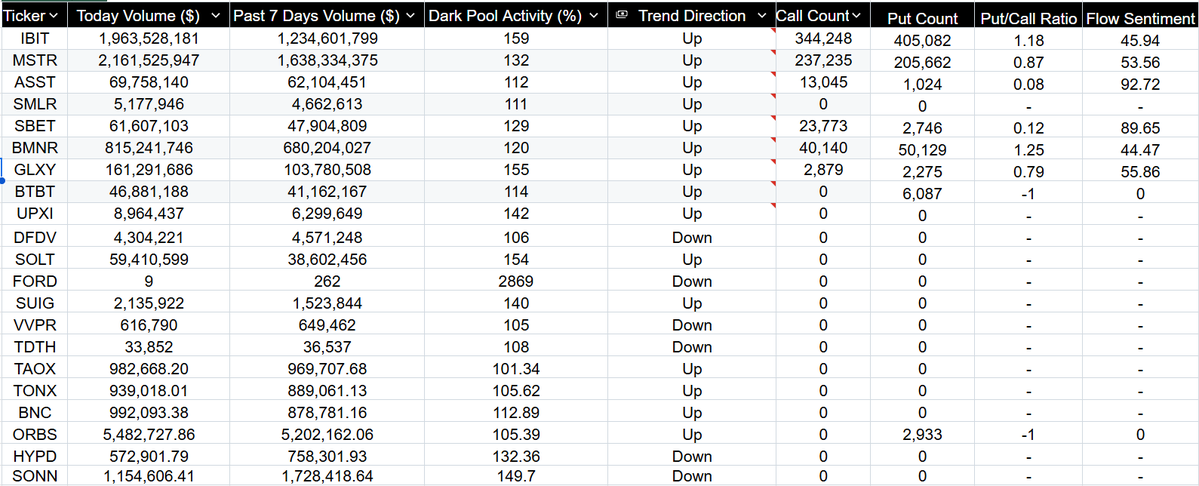Click the today volume 59,410,599 for SOLT

[x=148, y=259]
